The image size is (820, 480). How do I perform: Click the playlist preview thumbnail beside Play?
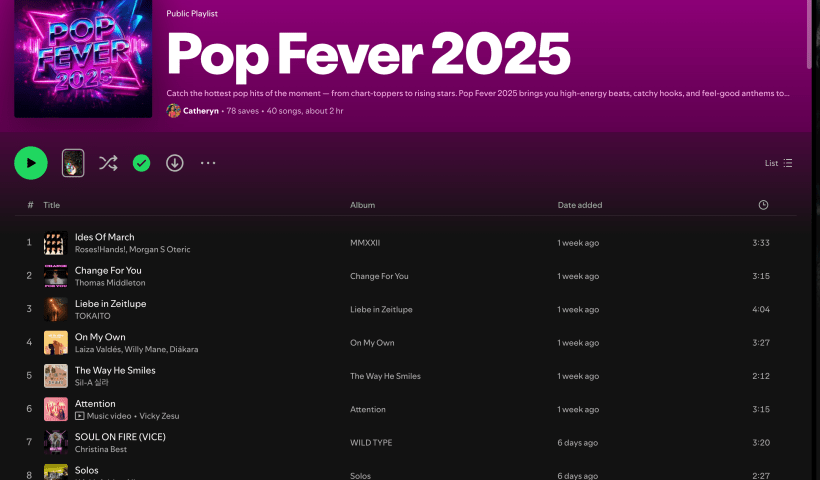pyautogui.click(x=73, y=163)
